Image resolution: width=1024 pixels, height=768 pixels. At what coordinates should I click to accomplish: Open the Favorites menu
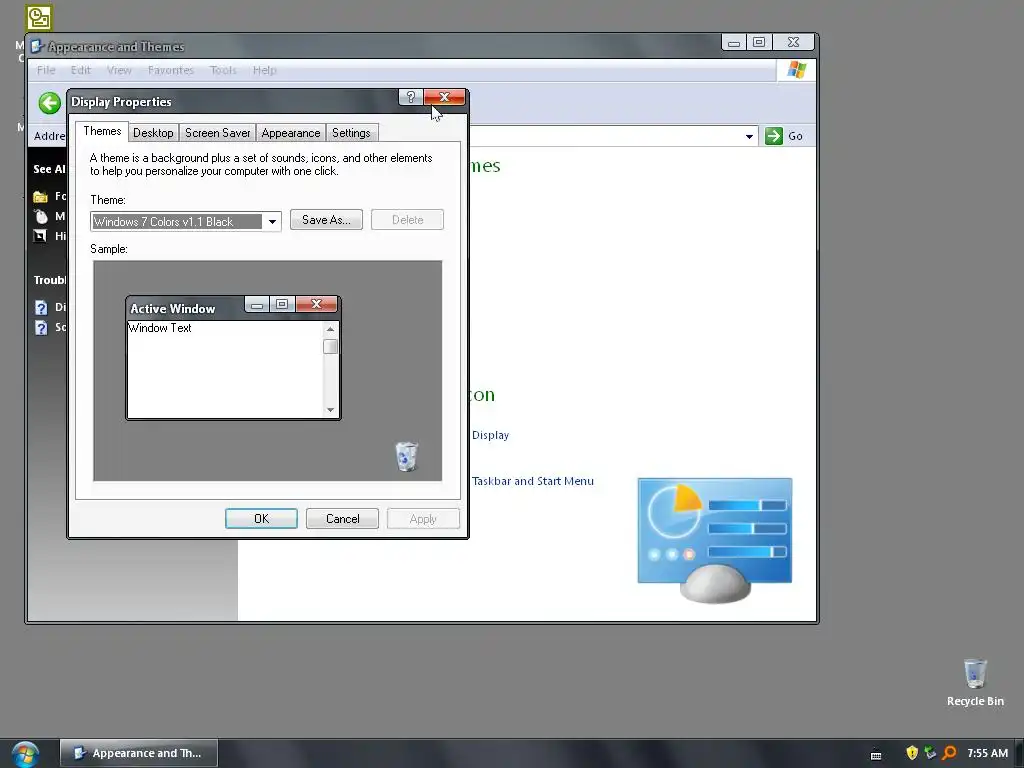pos(170,70)
